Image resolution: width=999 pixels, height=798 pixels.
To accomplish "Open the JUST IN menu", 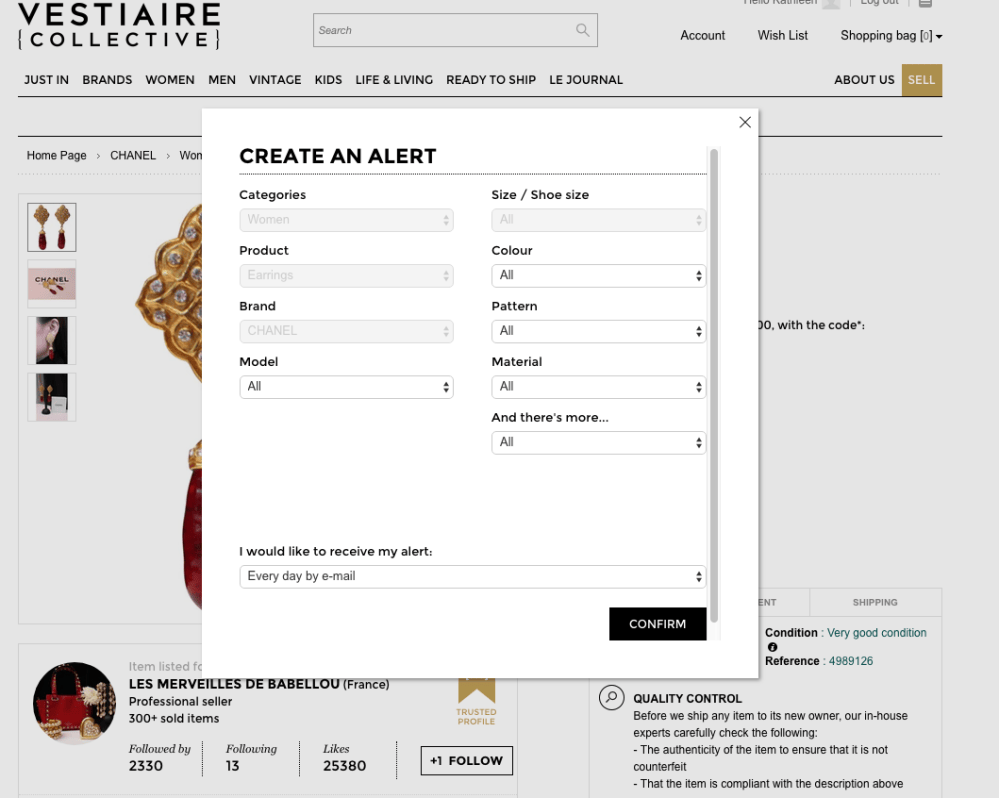I will coord(47,80).
